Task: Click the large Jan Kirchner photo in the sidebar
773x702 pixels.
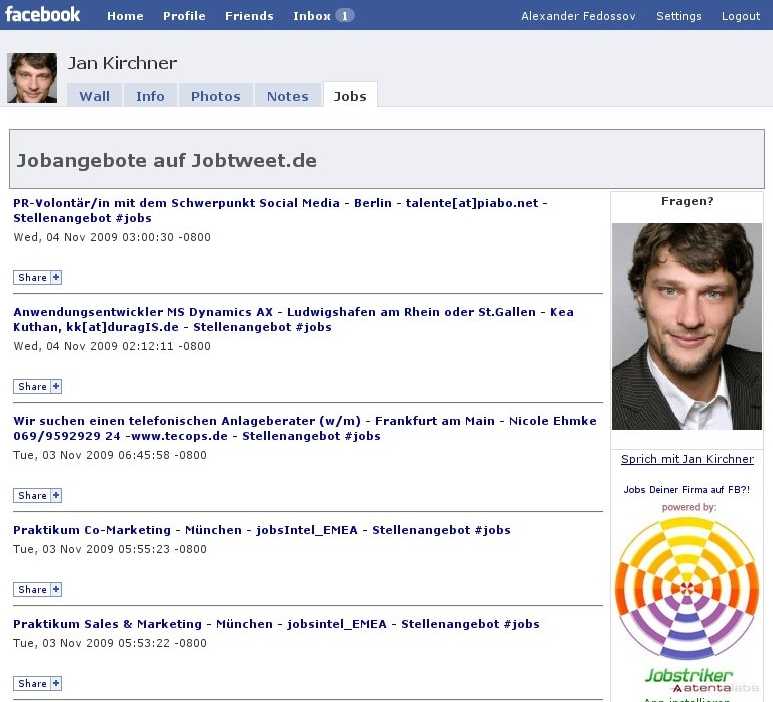Action: click(687, 326)
